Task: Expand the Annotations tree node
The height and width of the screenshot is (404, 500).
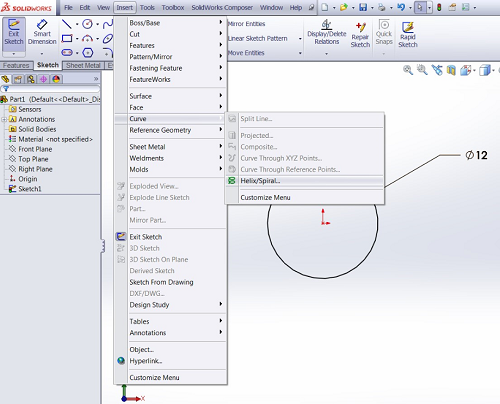Action: pos(4,119)
